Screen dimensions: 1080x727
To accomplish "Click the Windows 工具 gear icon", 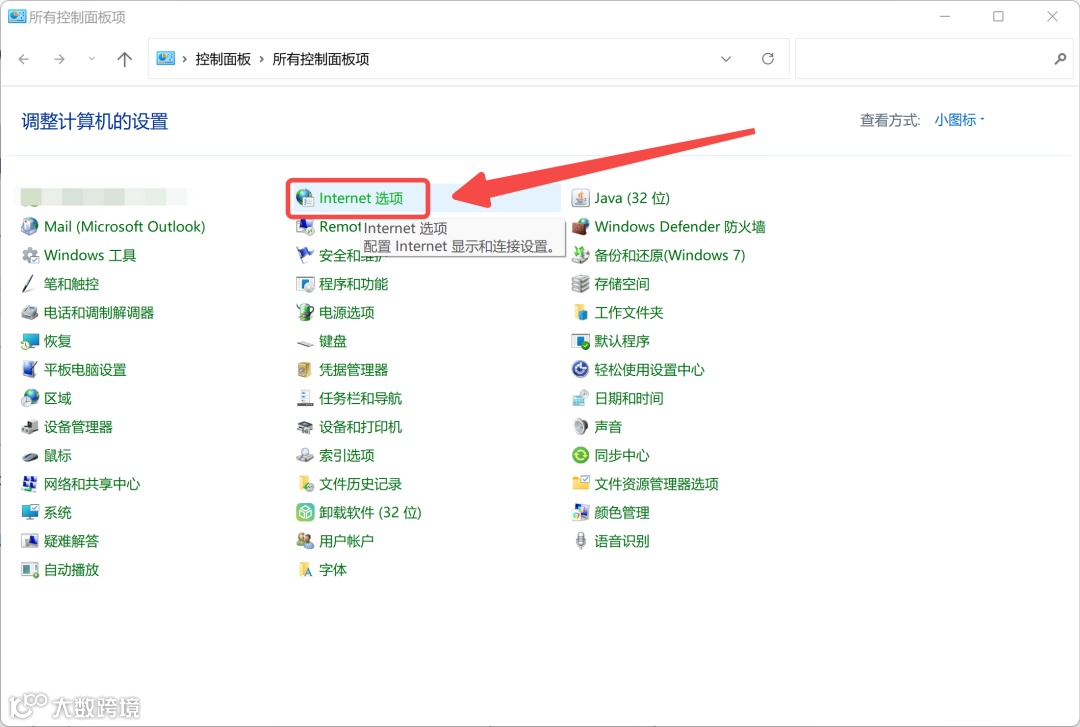I will (x=30, y=256).
